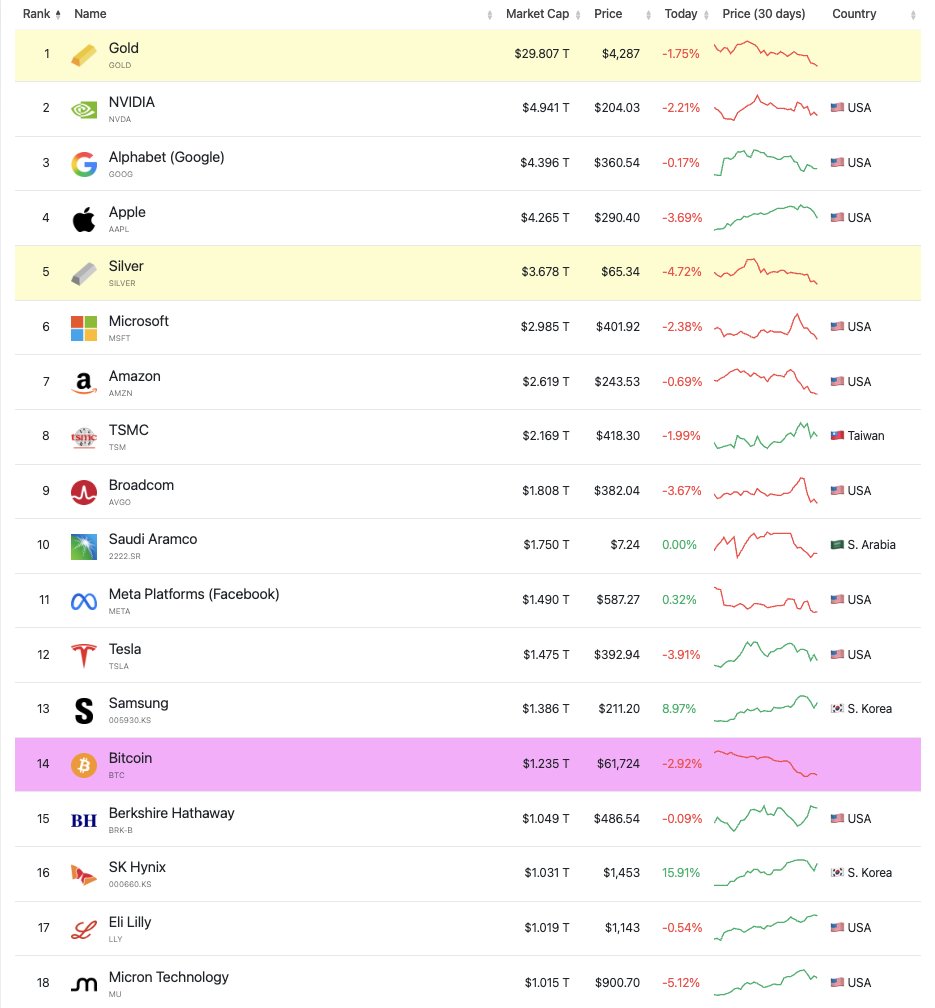Click the 15.91% daily change value
This screenshot has width=935, height=1008.
pyautogui.click(x=680, y=872)
